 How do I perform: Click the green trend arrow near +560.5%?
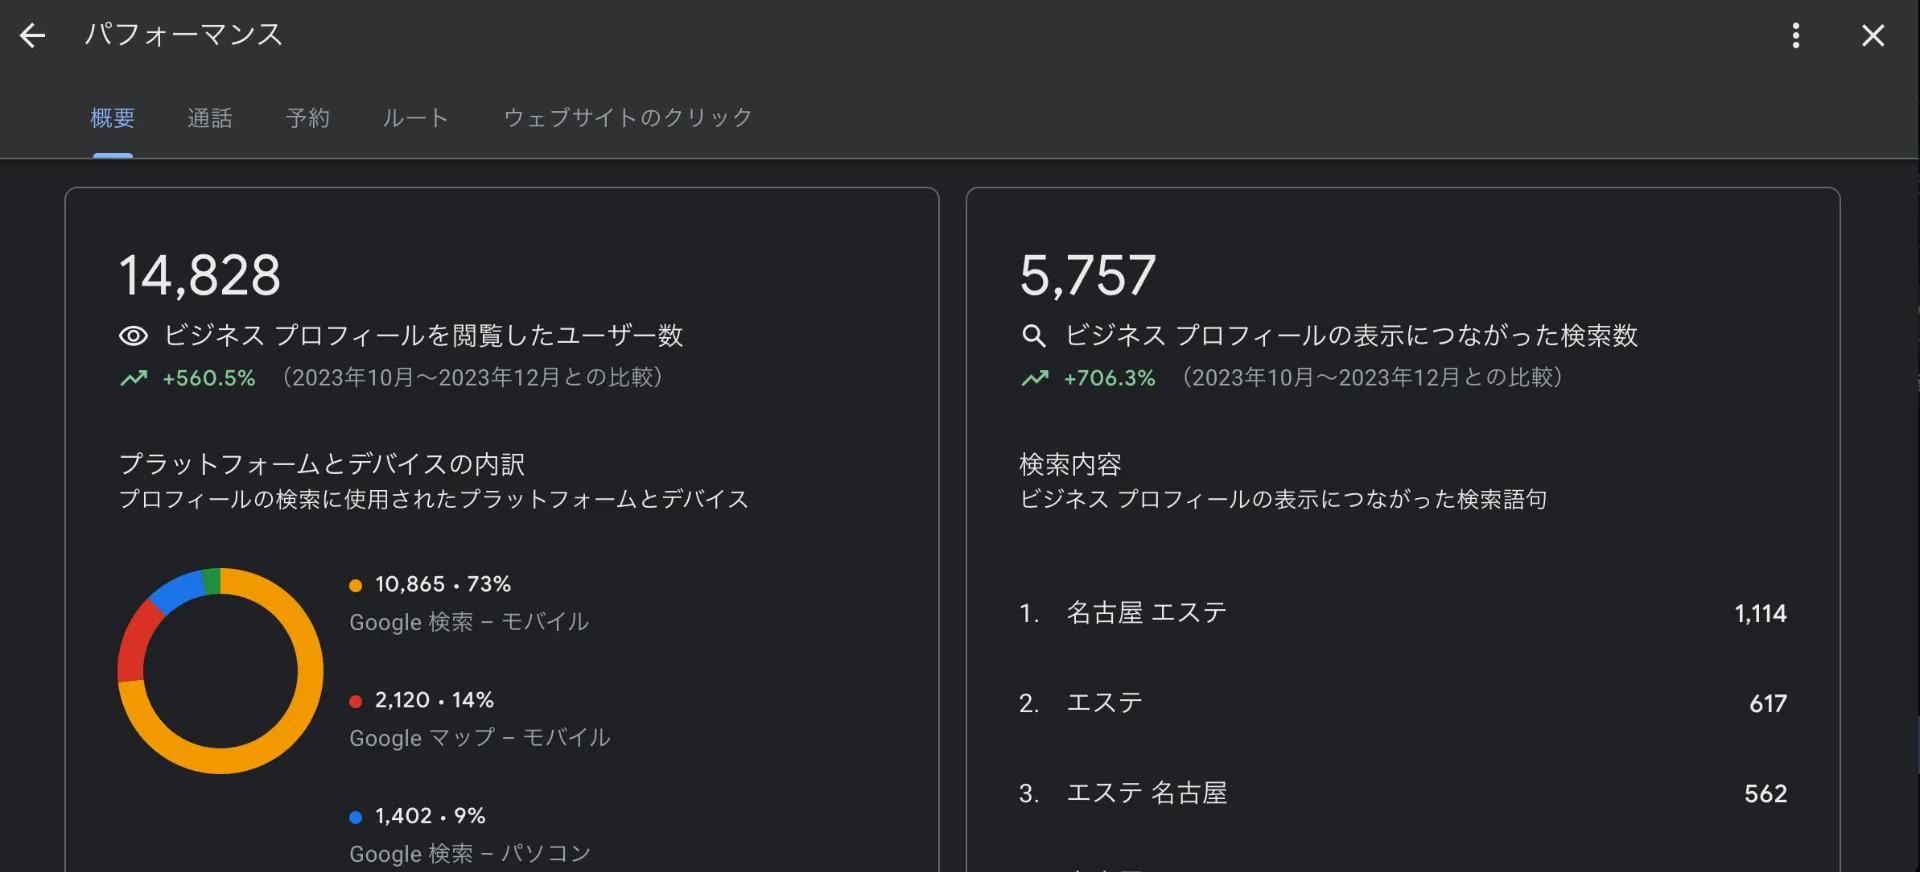pos(134,378)
